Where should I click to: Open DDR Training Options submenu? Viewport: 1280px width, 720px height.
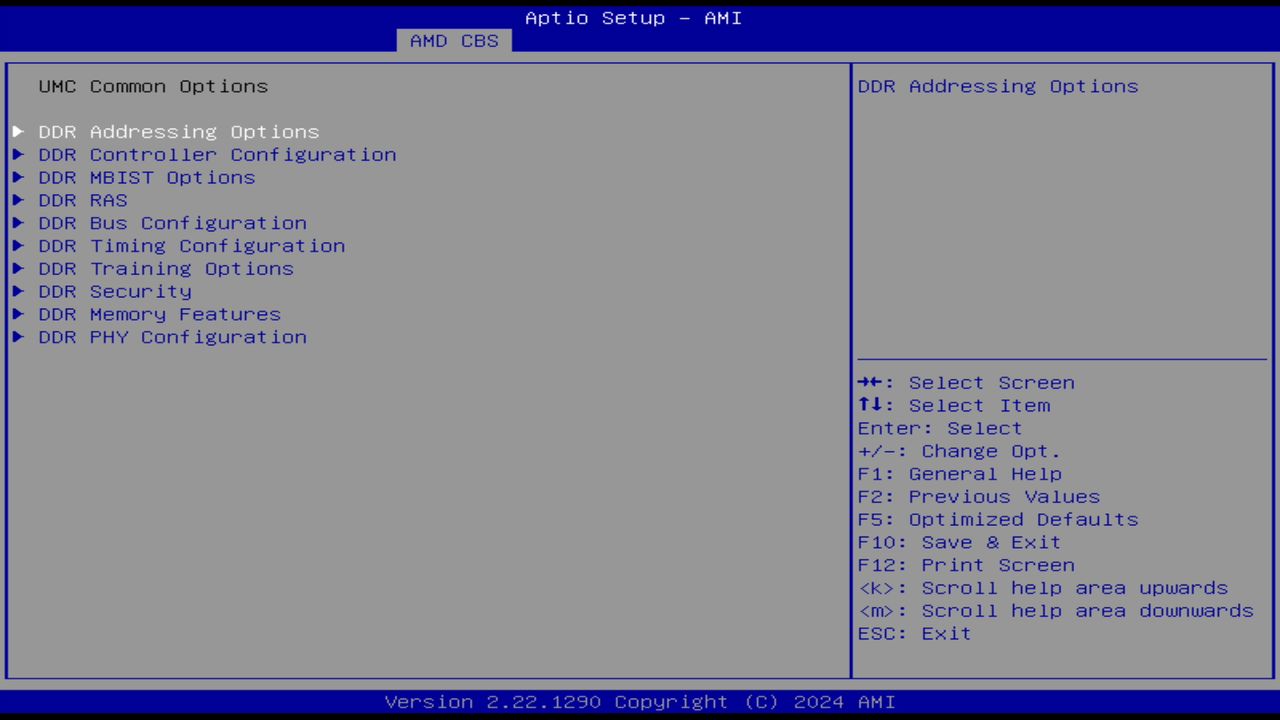(x=166, y=269)
